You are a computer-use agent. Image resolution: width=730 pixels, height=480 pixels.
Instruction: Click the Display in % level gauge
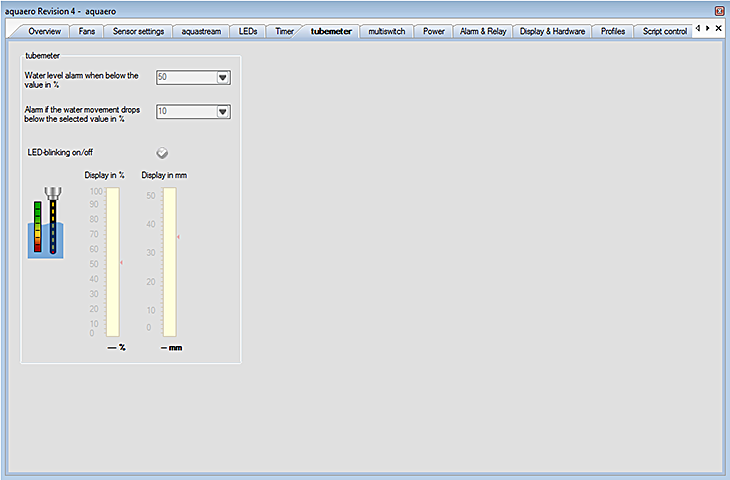point(113,262)
